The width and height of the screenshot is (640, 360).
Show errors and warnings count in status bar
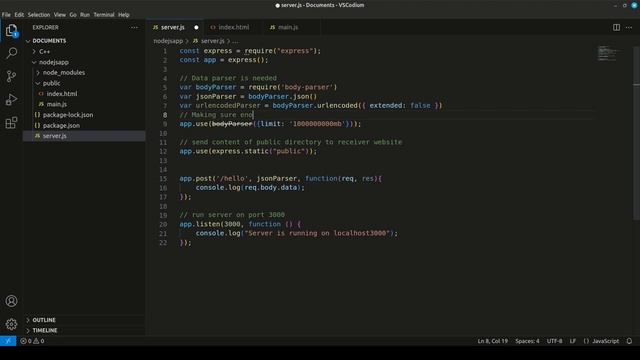pyautogui.click(x=32, y=341)
